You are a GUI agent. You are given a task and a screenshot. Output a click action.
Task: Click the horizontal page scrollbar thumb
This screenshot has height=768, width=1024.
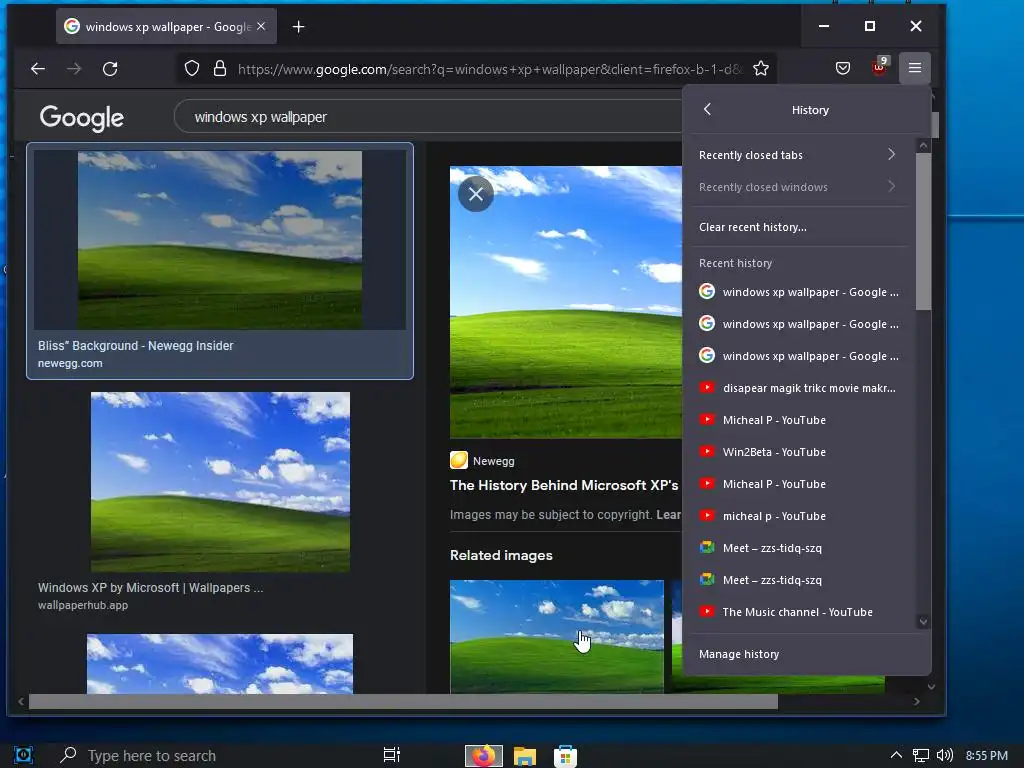[403, 701]
